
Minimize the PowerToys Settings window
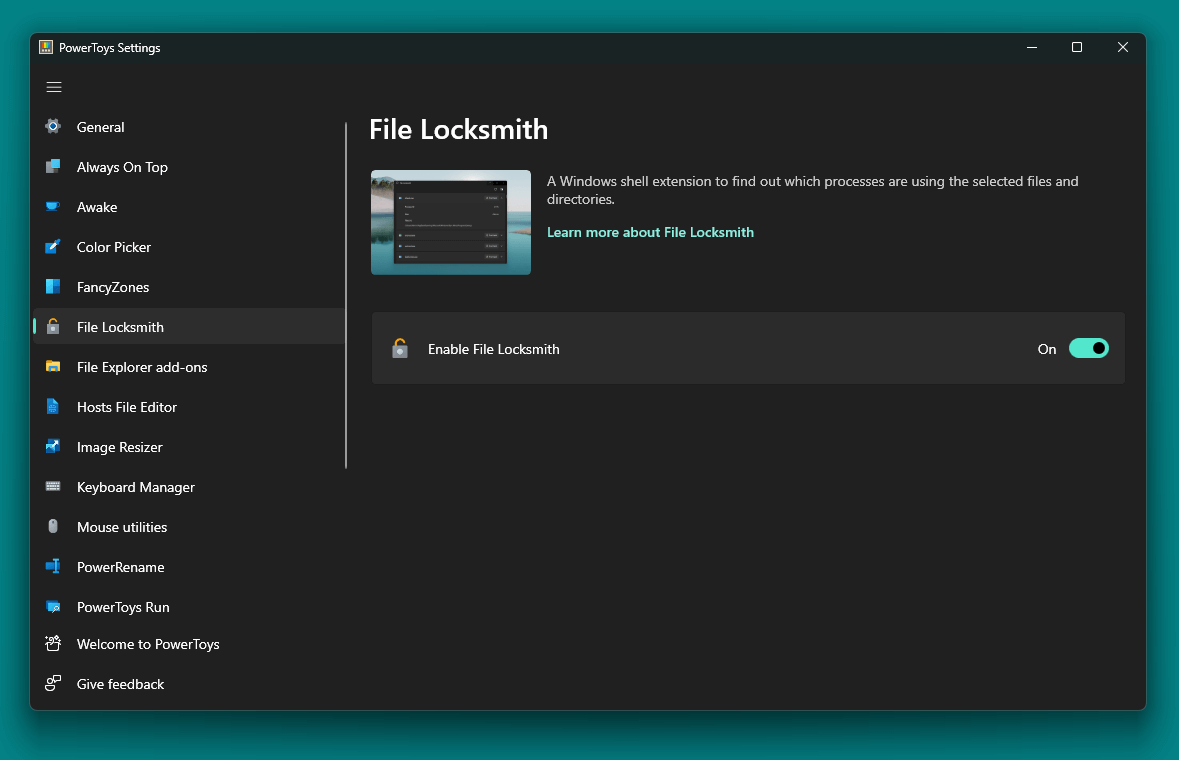coord(1032,47)
